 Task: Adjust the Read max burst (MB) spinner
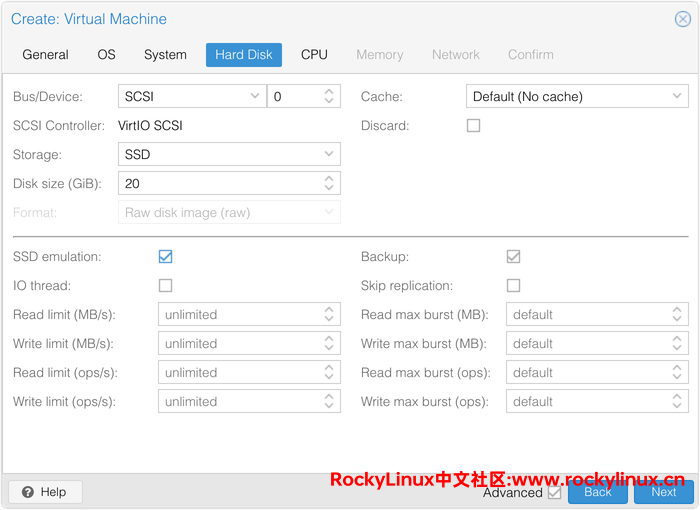click(x=677, y=314)
